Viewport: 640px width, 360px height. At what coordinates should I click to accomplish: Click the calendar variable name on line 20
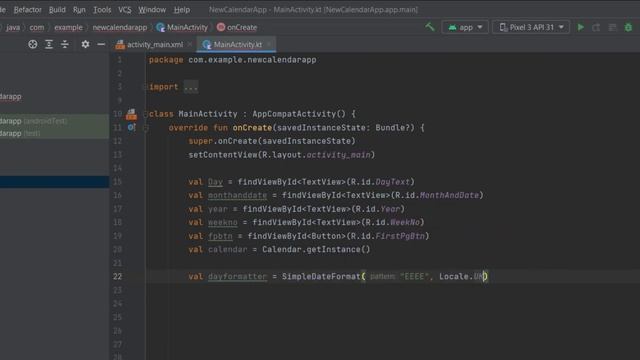tap(227, 249)
